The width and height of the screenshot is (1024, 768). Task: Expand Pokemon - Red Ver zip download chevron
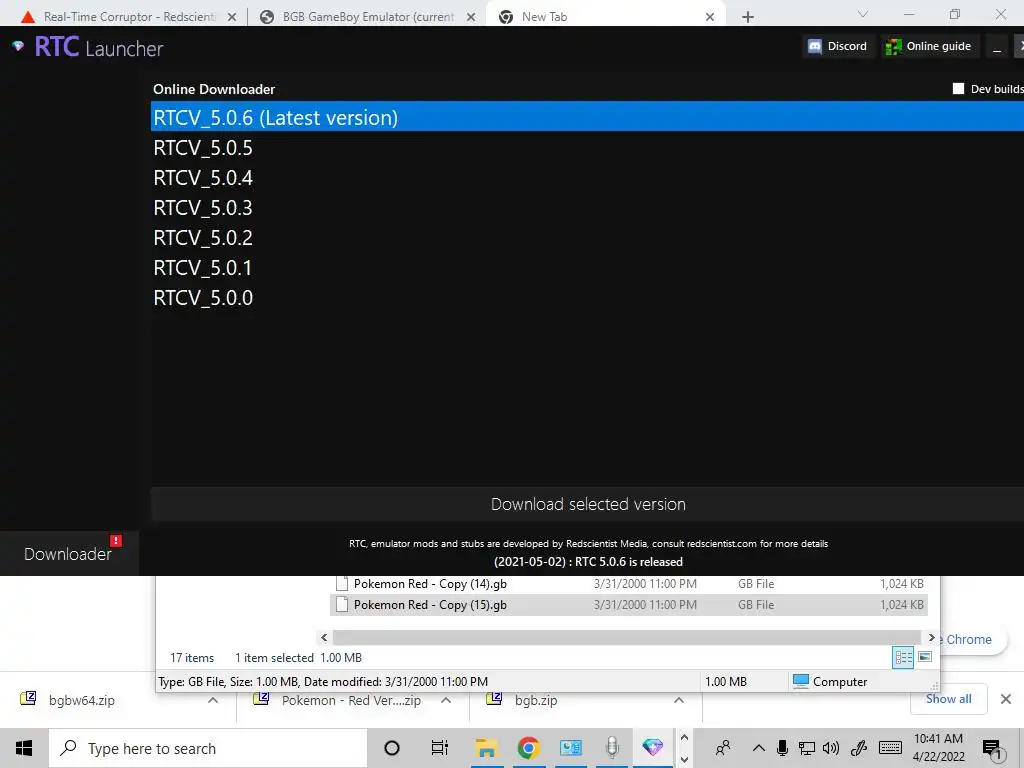446,700
